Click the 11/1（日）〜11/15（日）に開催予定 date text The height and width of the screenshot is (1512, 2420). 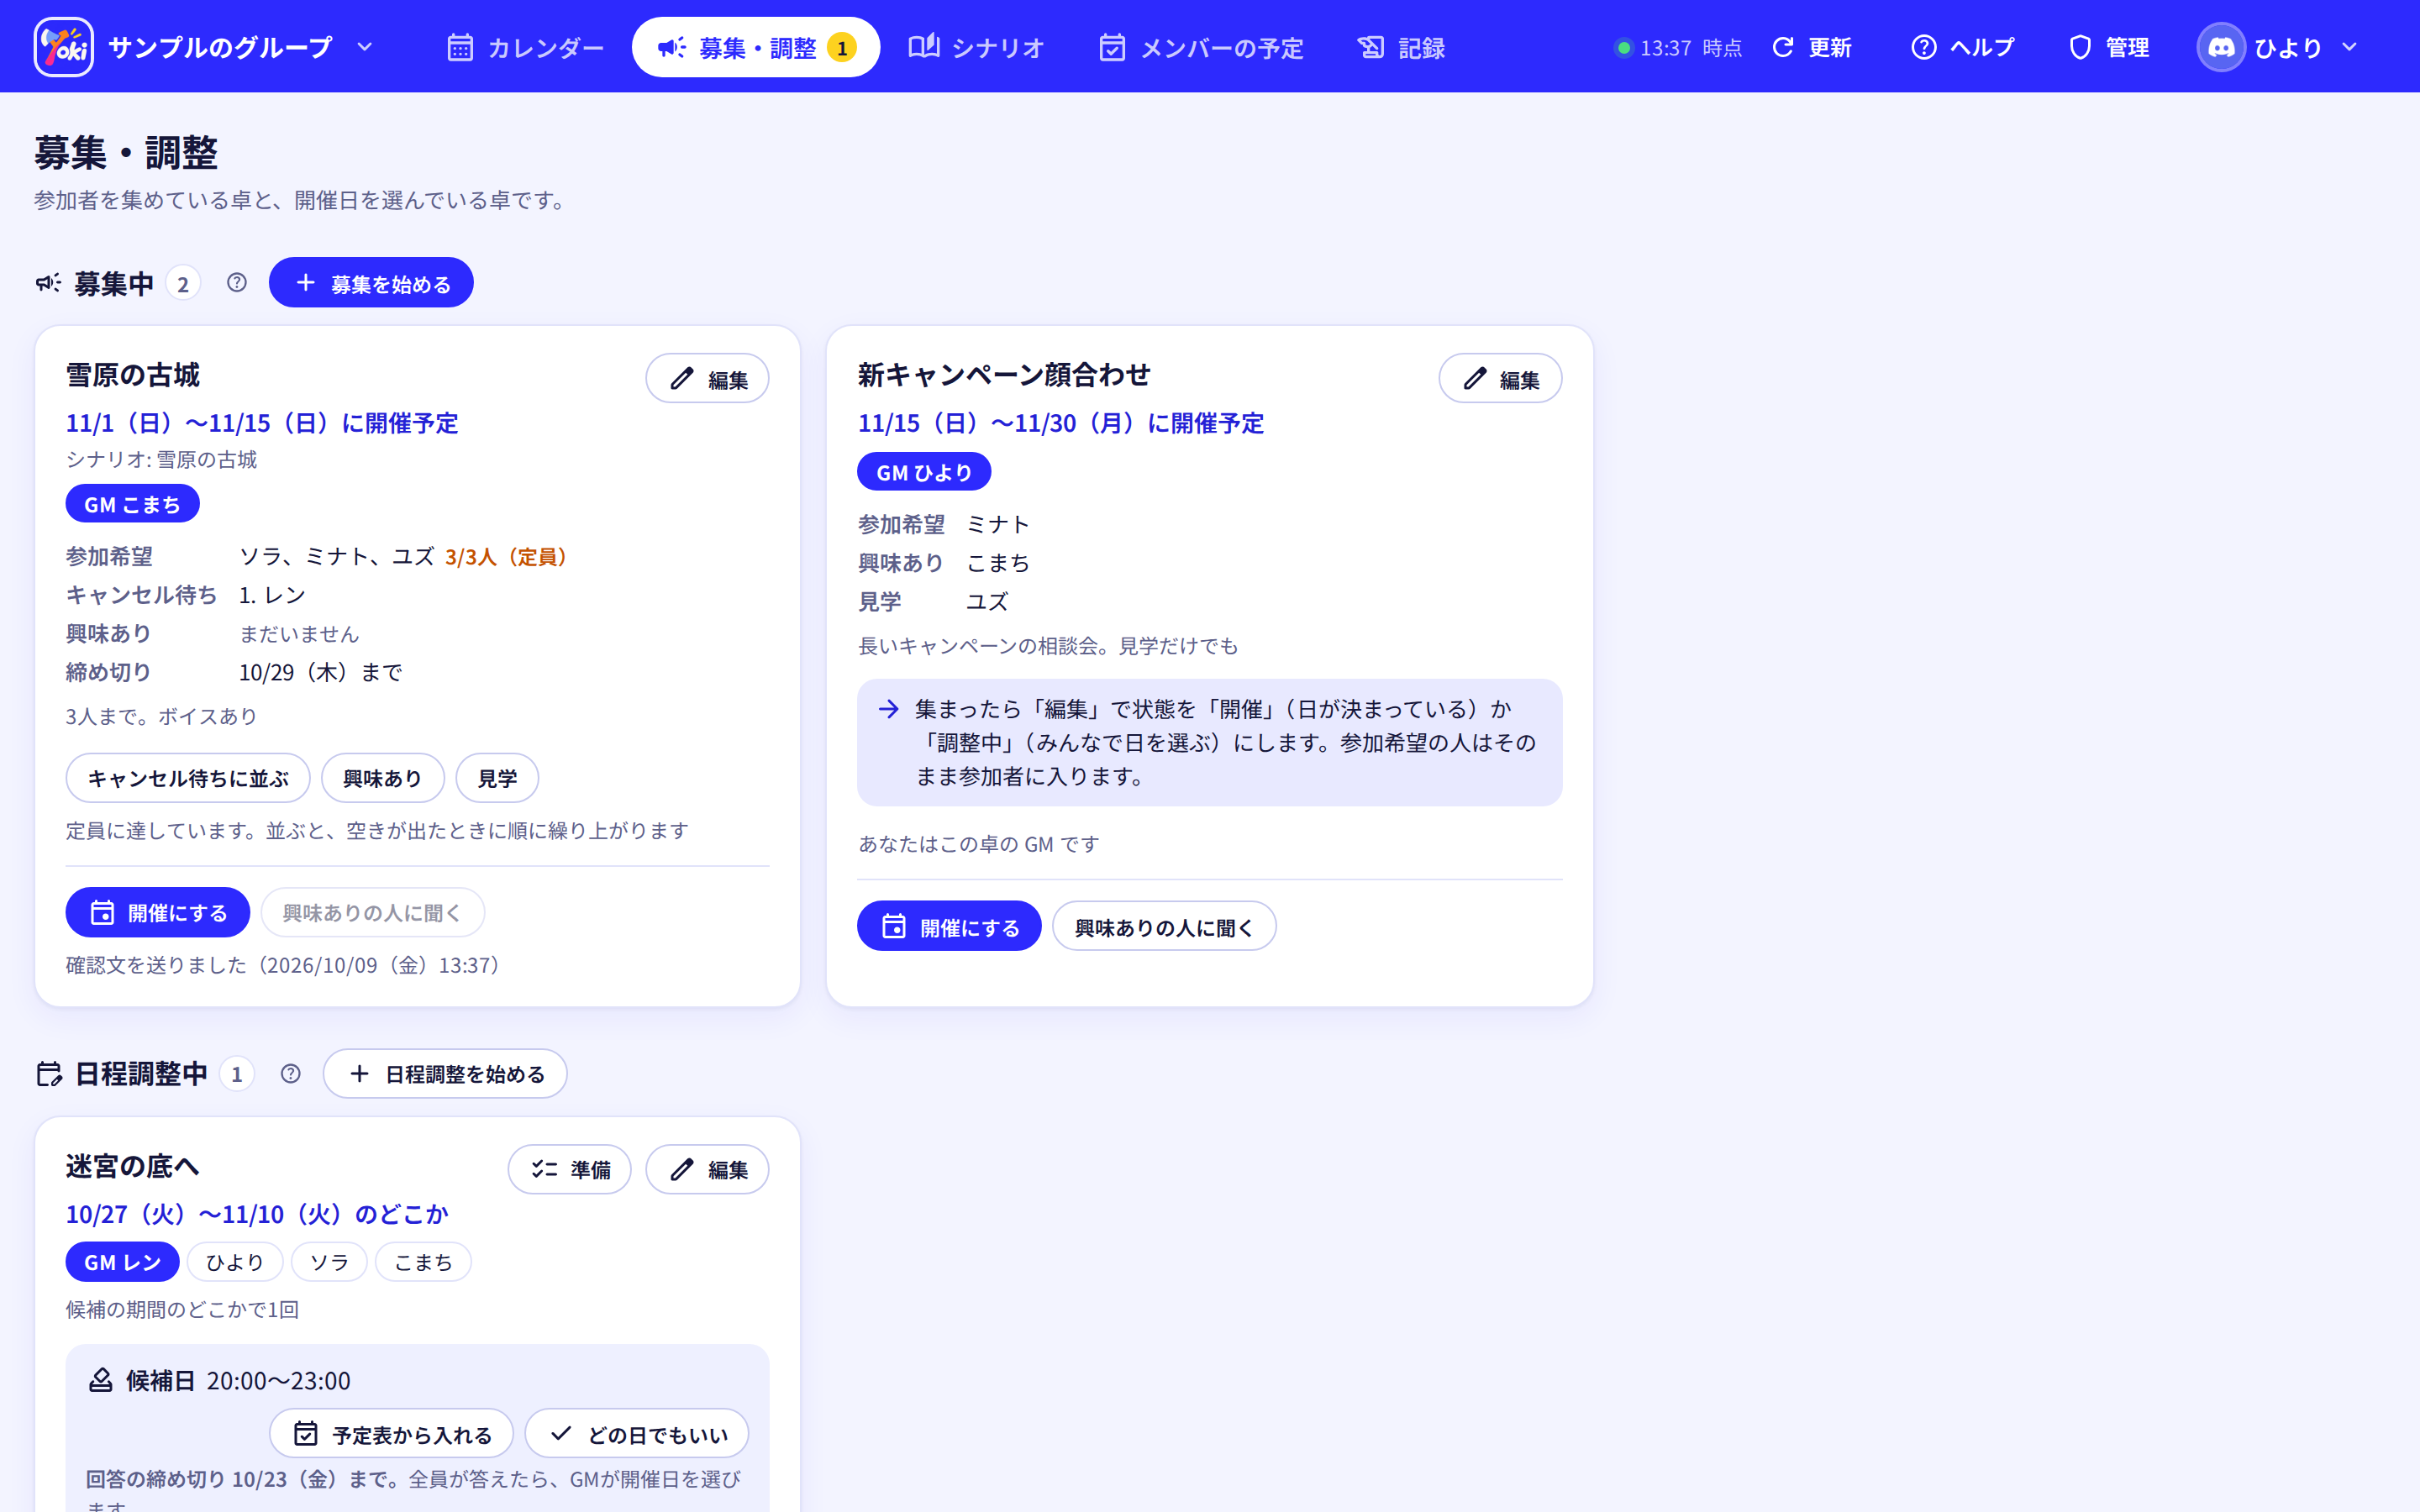[262, 423]
